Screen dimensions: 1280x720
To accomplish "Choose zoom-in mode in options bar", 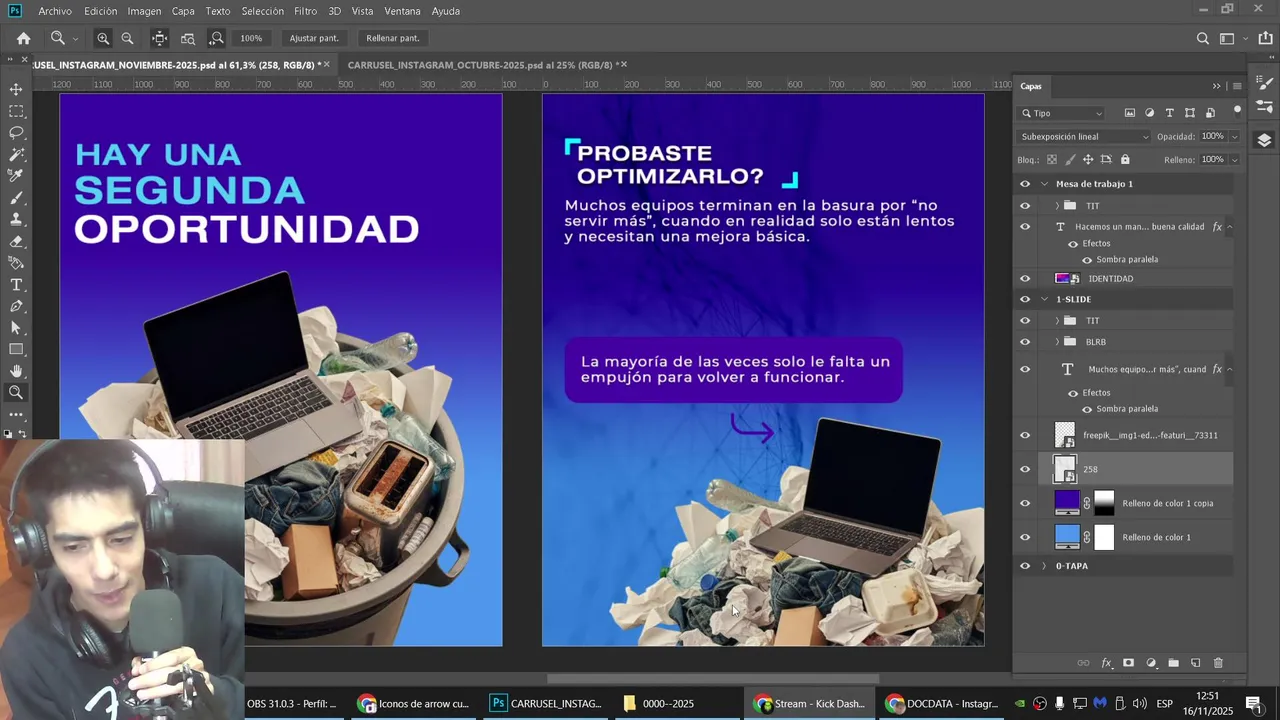I will (103, 38).
